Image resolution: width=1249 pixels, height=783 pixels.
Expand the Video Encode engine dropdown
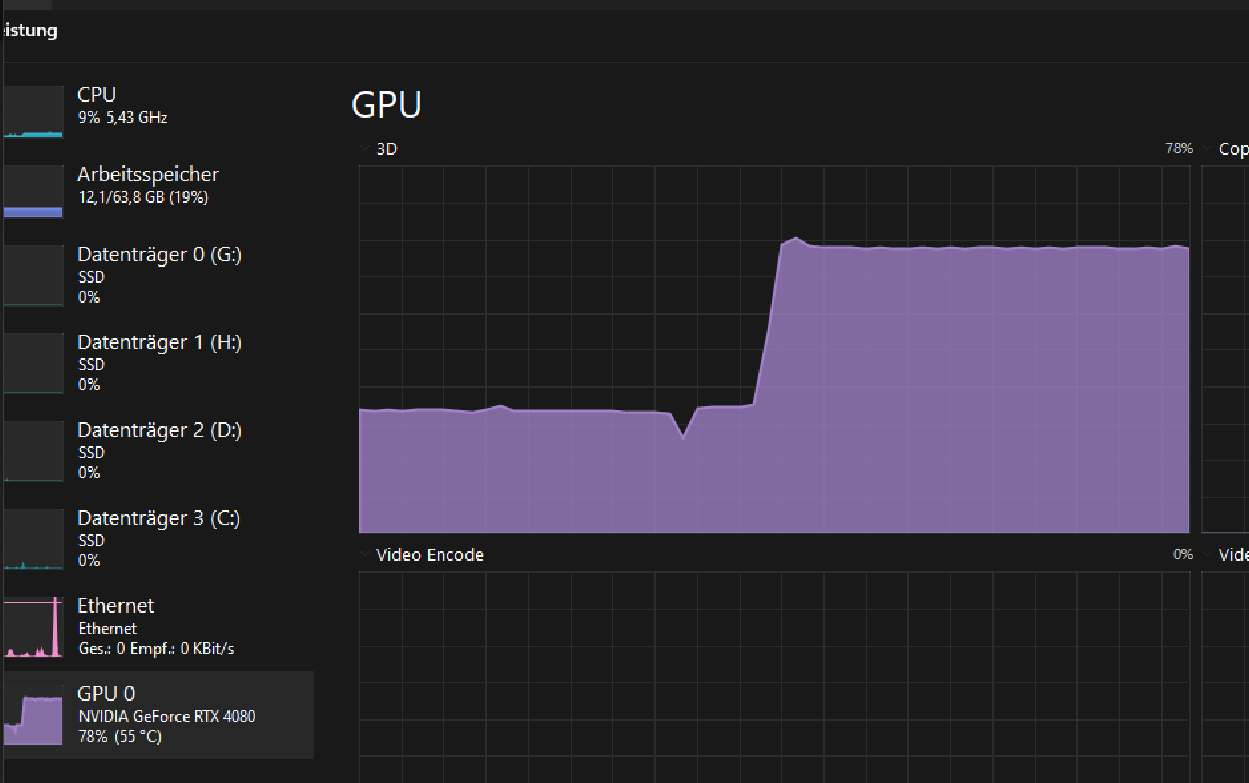[365, 555]
